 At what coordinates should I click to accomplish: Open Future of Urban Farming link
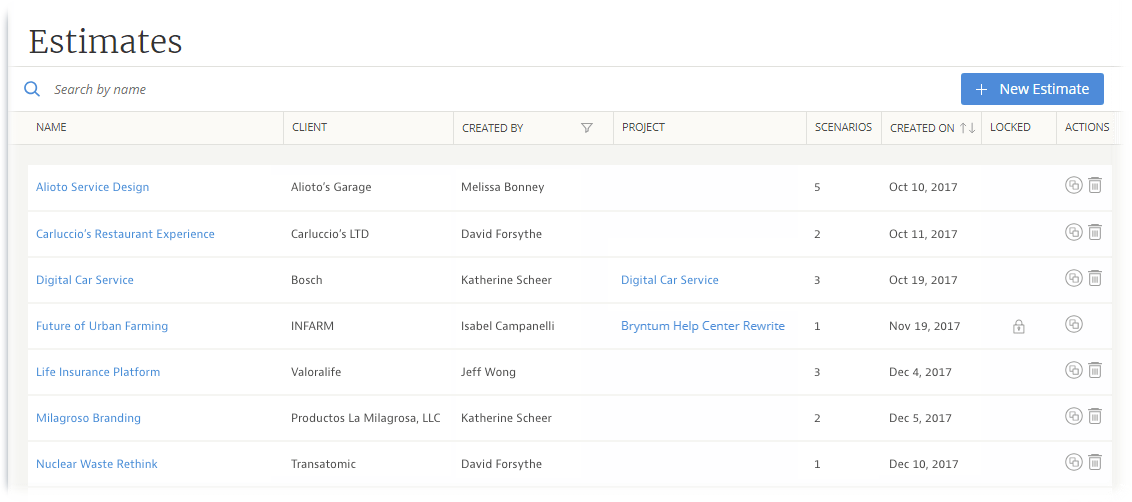coord(102,326)
